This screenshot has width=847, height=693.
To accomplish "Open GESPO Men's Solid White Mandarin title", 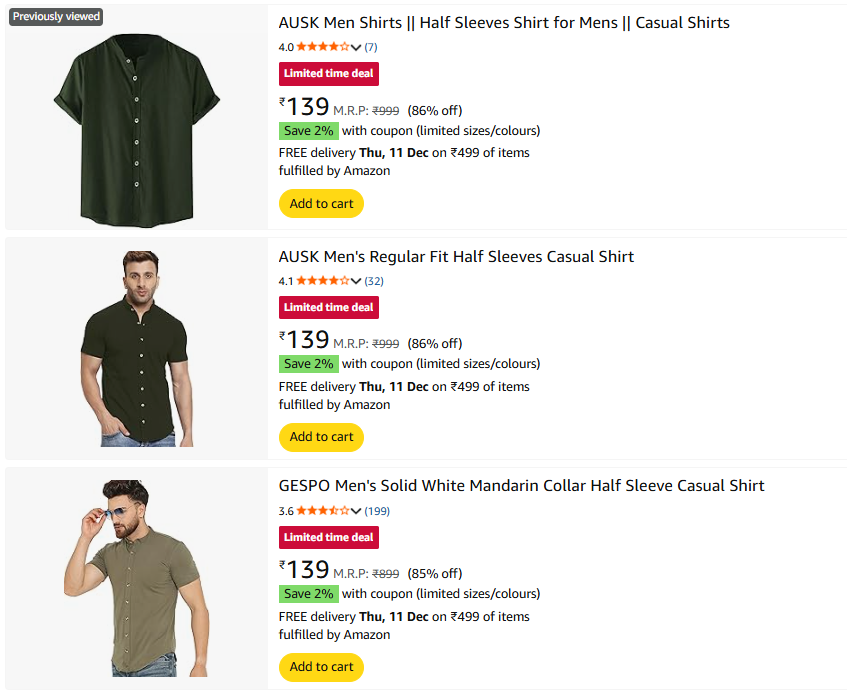I will 521,486.
